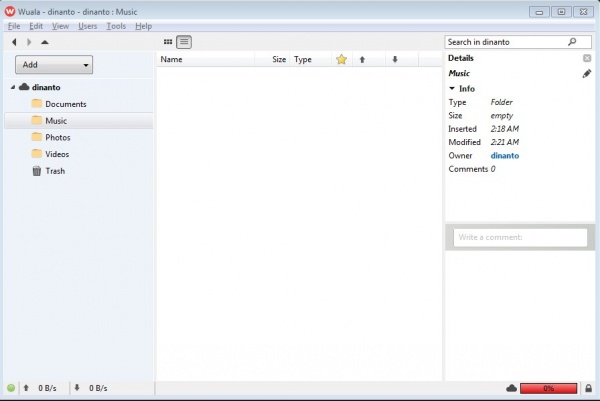The height and width of the screenshot is (401, 600).
Task: Sort by Size column
Action: (272, 59)
